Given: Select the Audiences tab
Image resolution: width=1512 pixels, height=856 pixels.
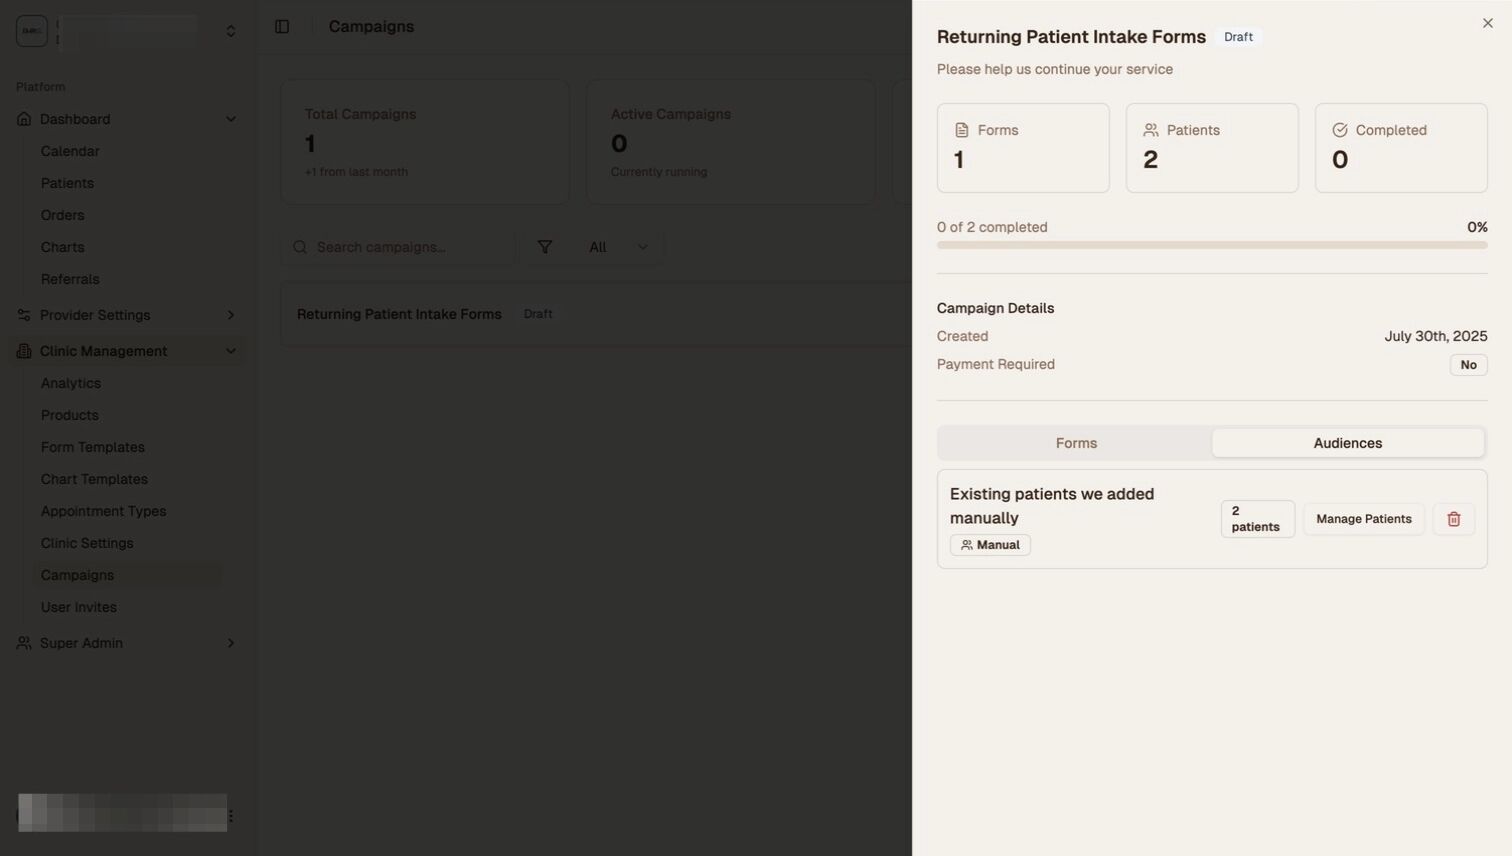Looking at the screenshot, I should (x=1347, y=443).
